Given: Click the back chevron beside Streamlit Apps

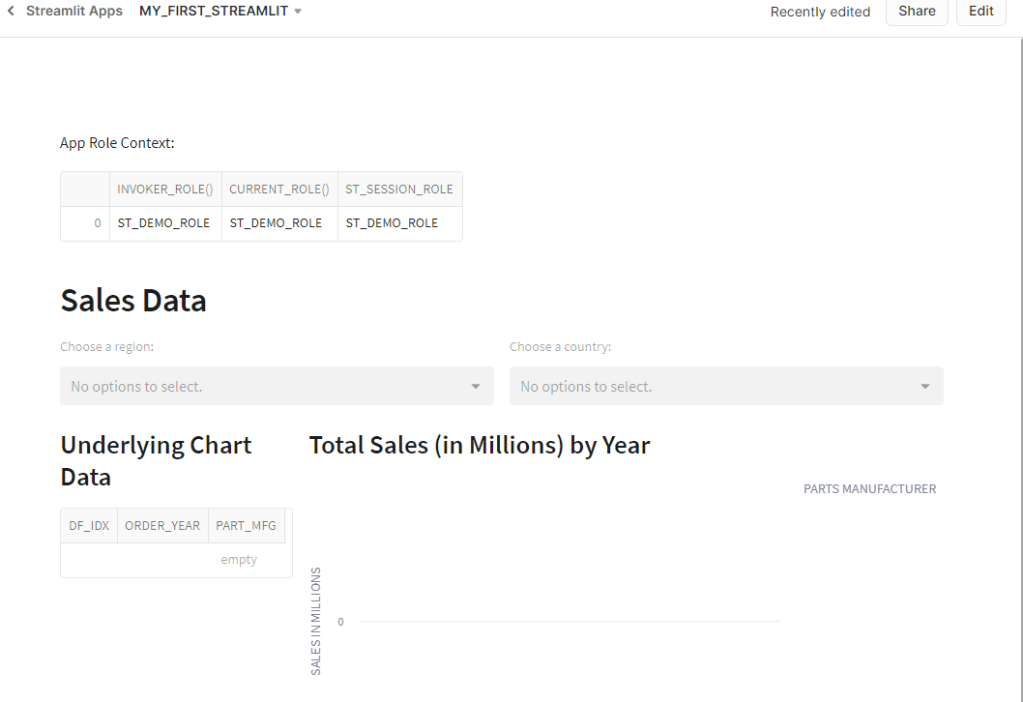Looking at the screenshot, I should click(x=11, y=11).
